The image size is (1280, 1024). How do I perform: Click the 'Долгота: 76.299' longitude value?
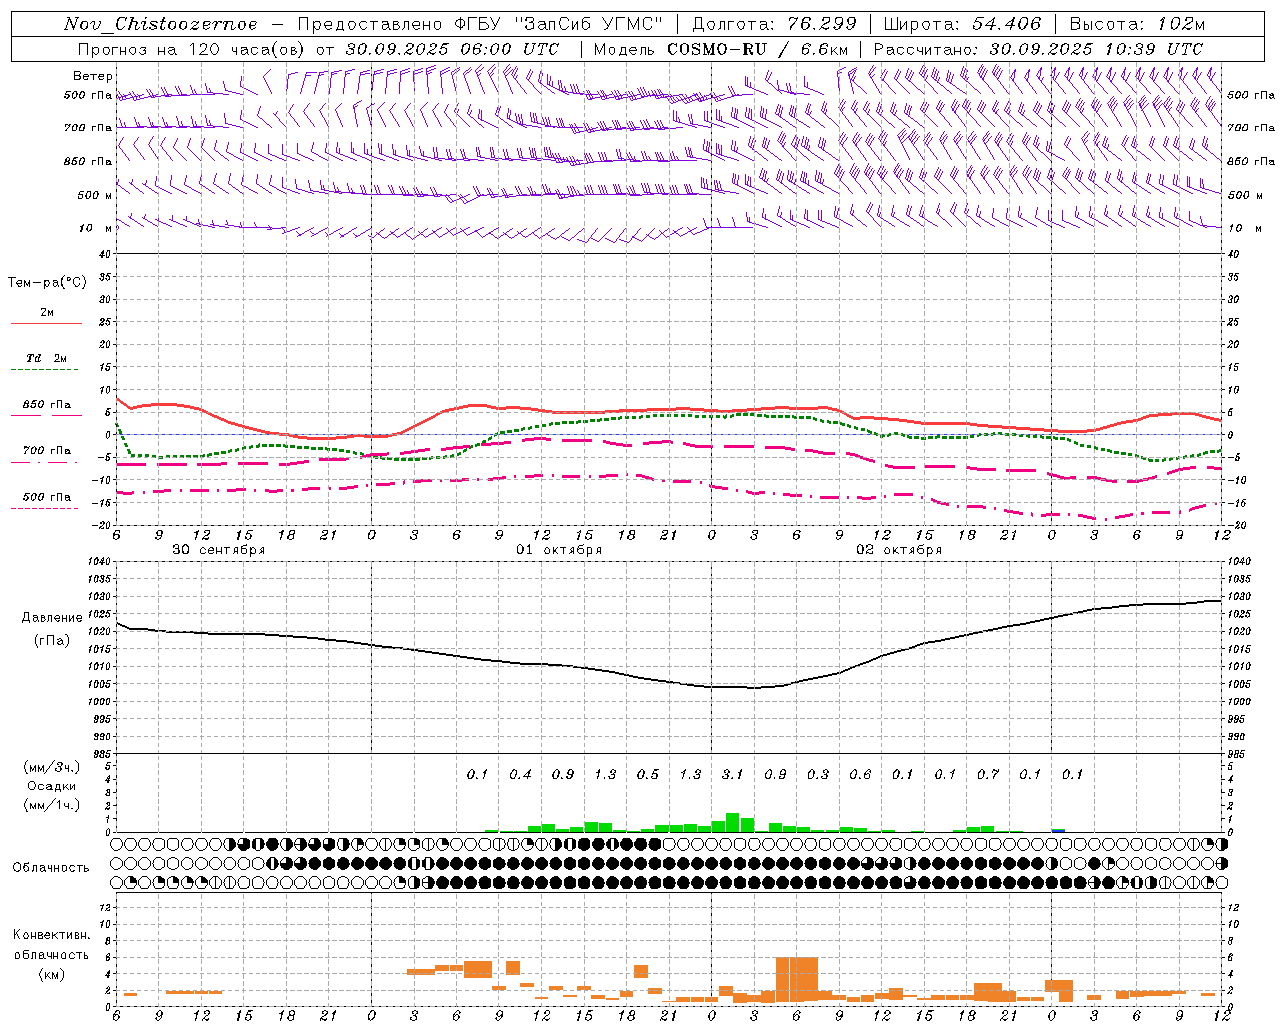(x=774, y=24)
